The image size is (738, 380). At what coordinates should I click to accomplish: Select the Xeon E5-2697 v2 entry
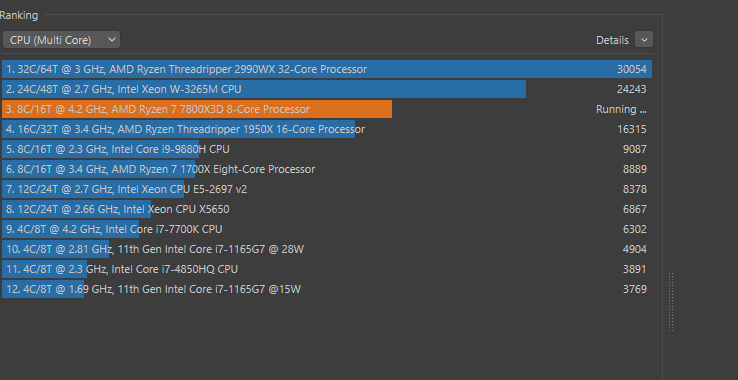click(327, 189)
